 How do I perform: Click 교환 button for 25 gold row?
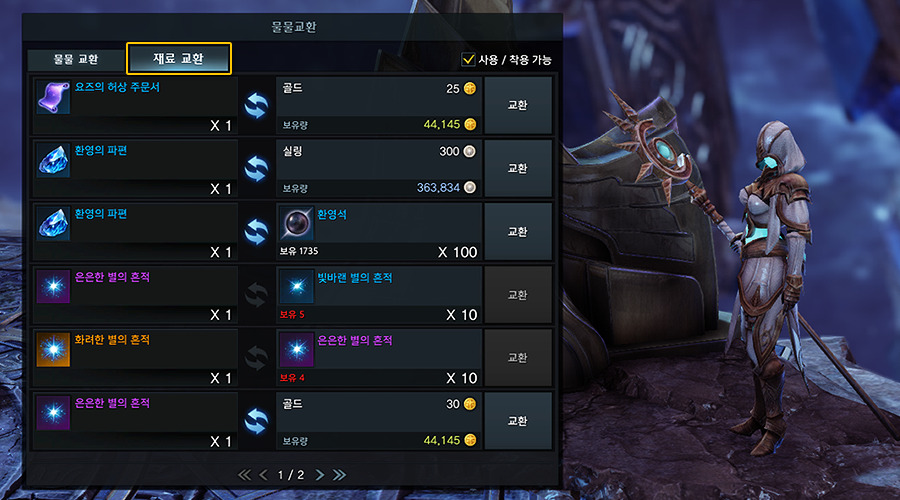(x=518, y=106)
